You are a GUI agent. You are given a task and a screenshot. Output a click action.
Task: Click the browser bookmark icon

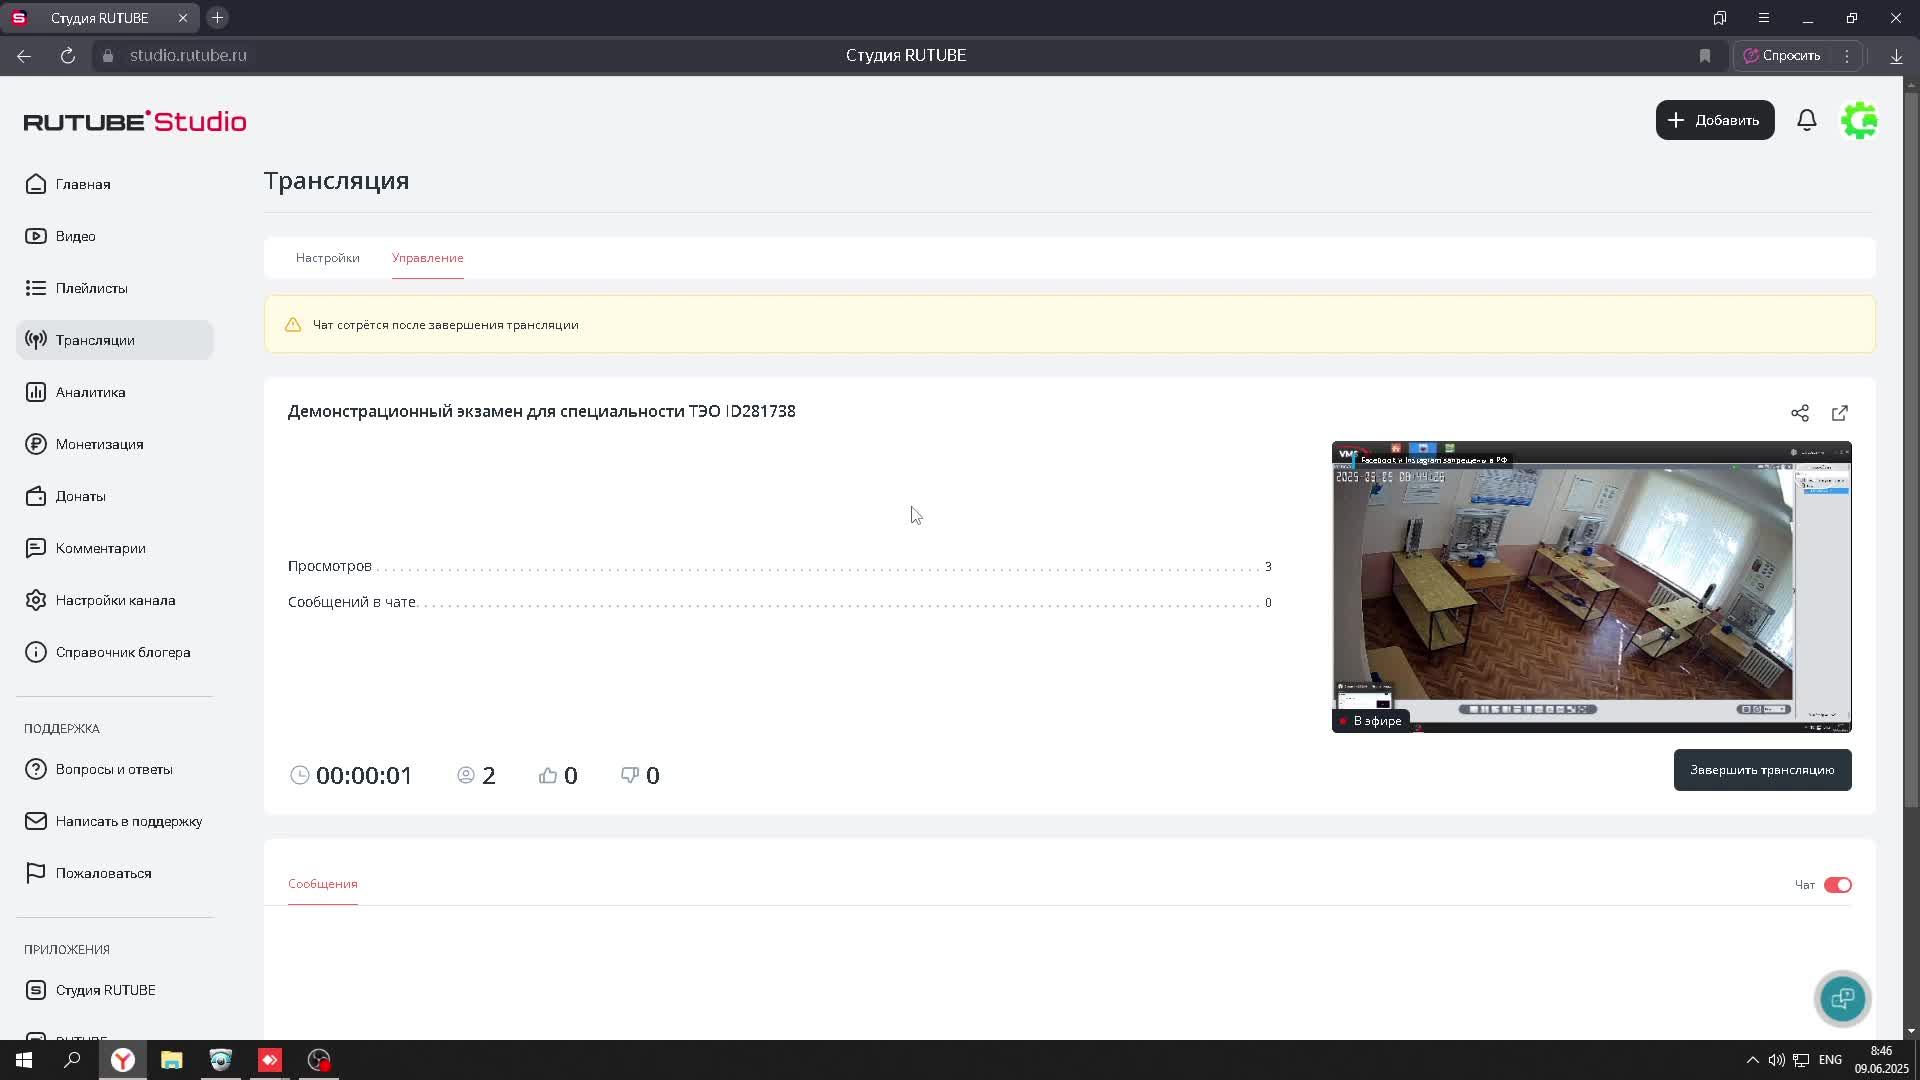1705,56
